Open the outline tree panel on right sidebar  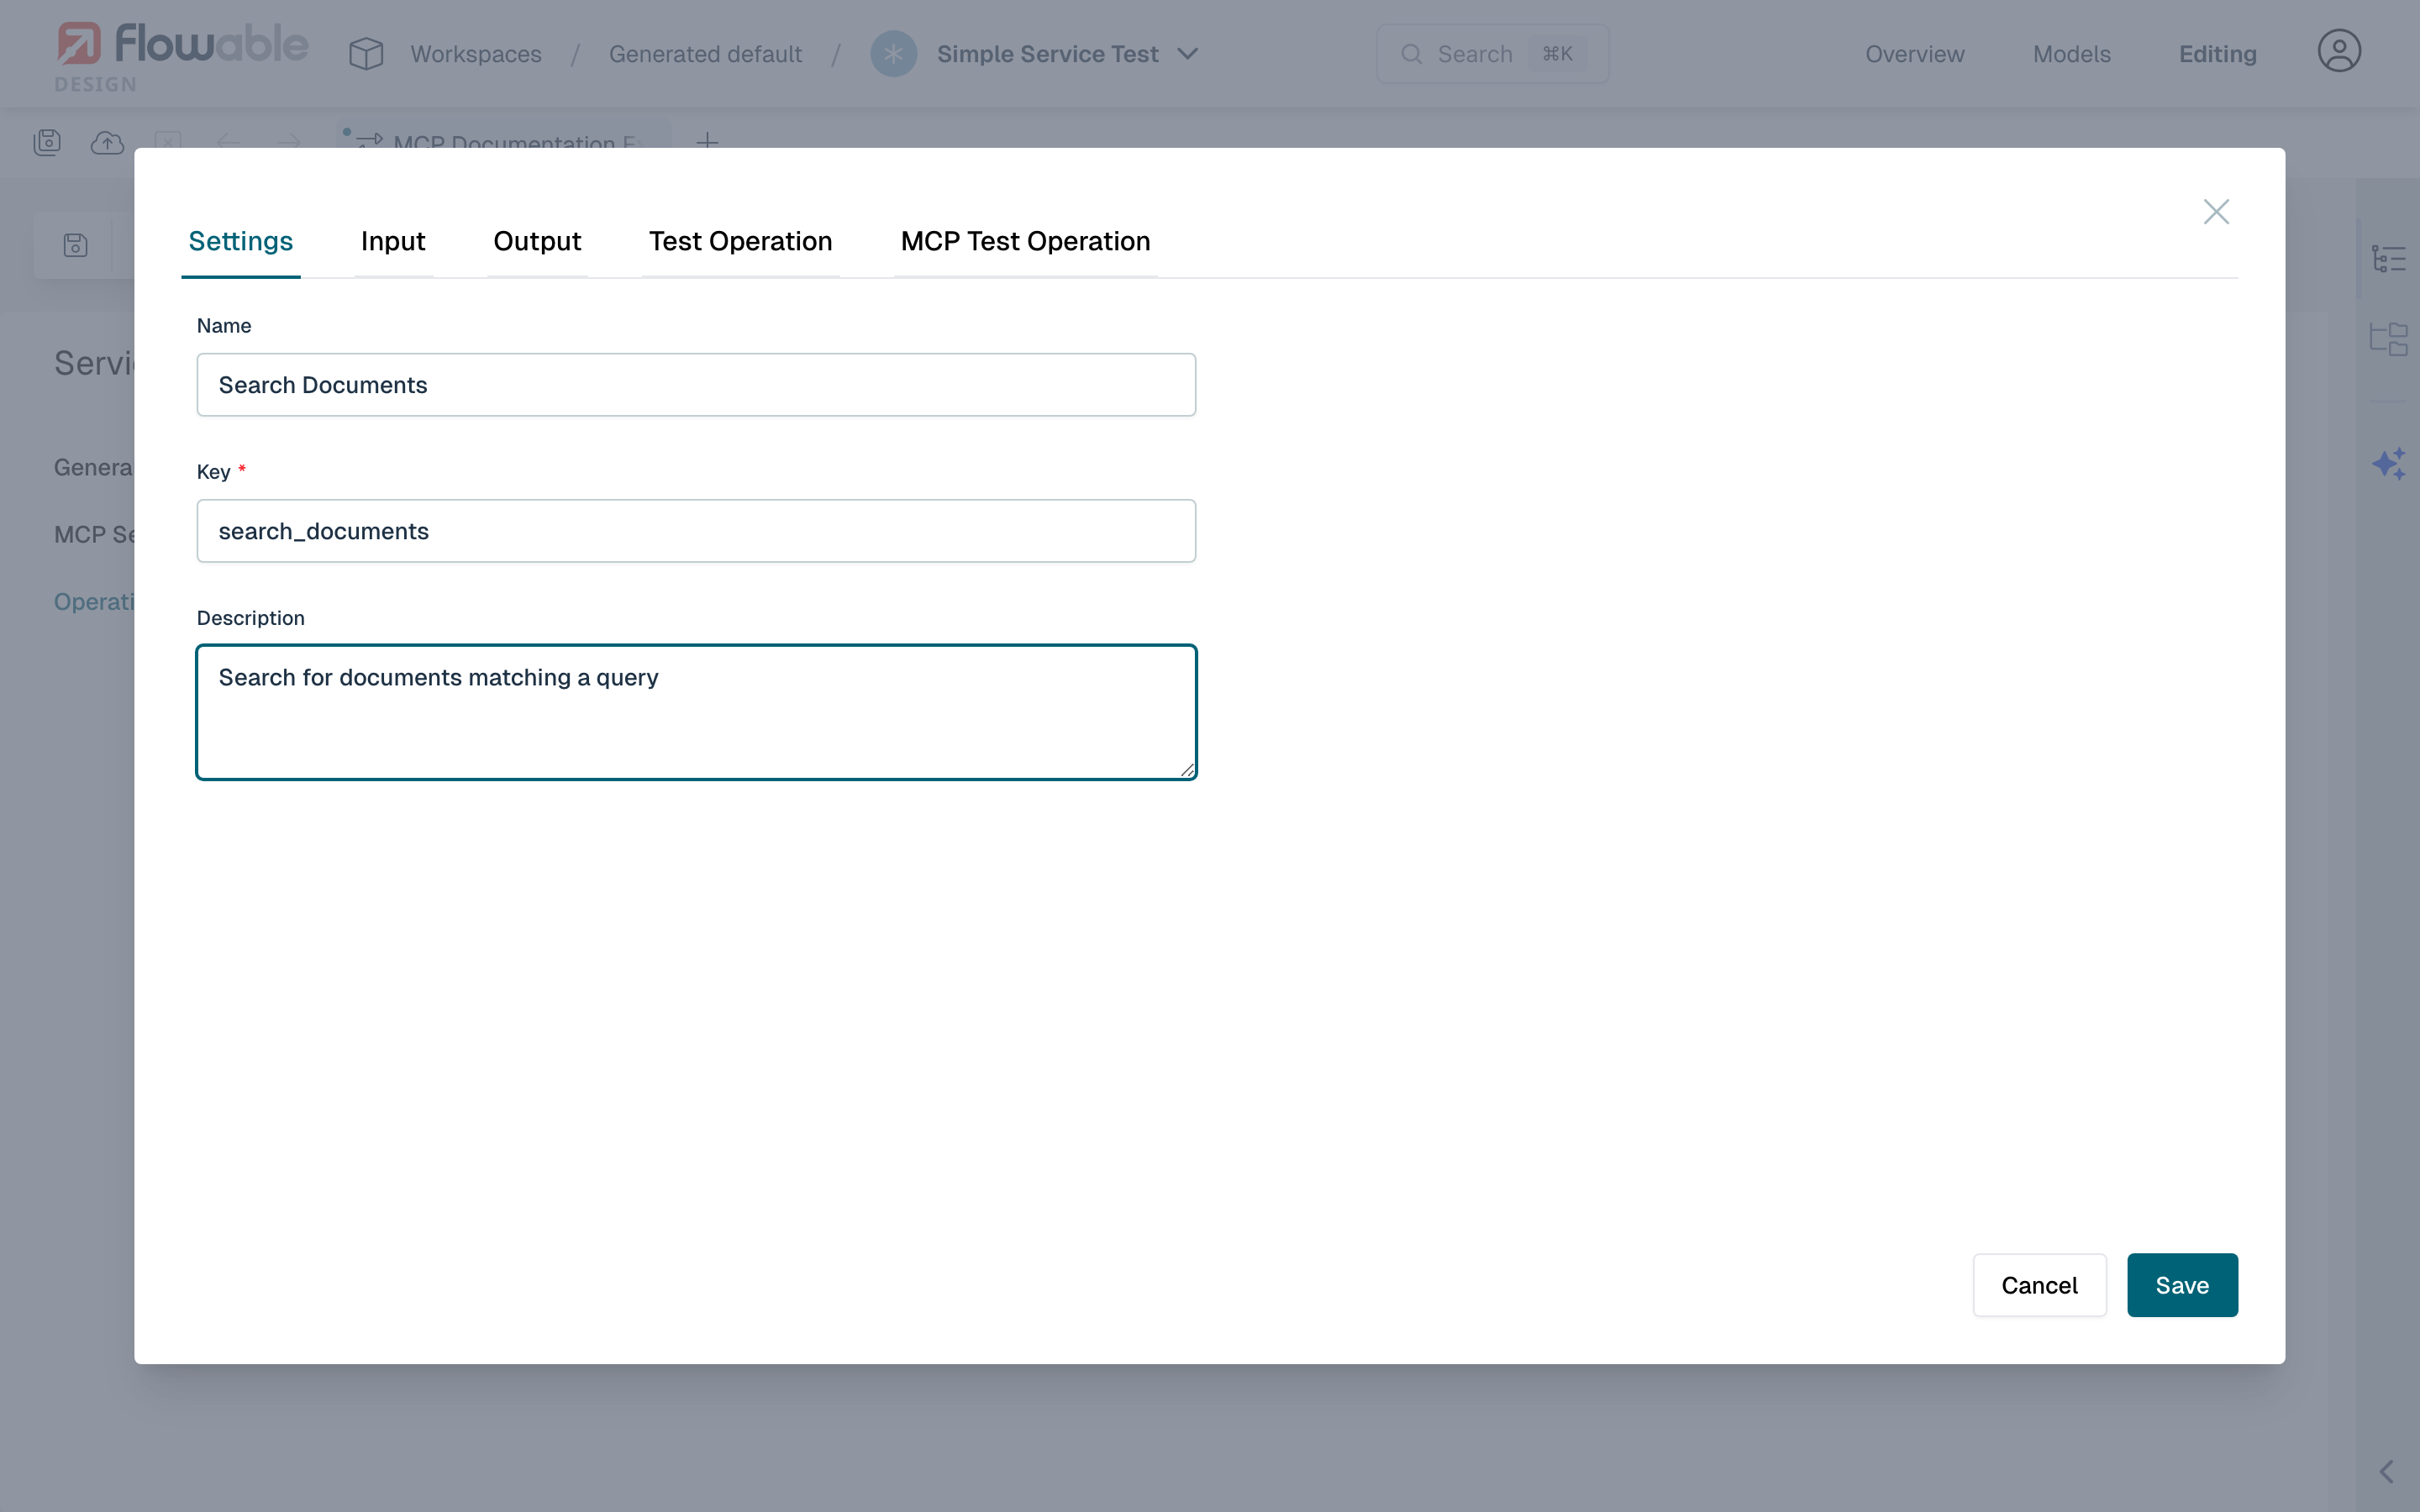(x=2391, y=257)
